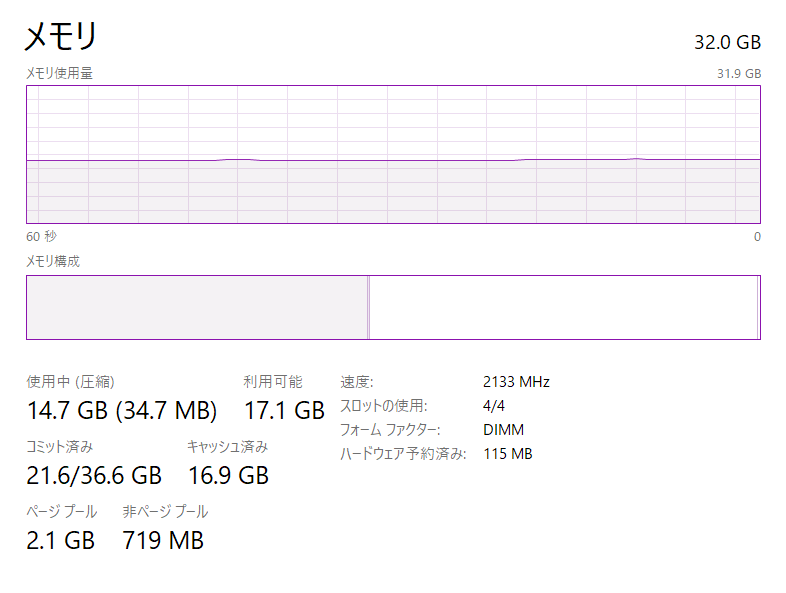Select the 32.0 GB total memory text
Image resolution: width=786 pixels, height=593 pixels.
click(727, 42)
